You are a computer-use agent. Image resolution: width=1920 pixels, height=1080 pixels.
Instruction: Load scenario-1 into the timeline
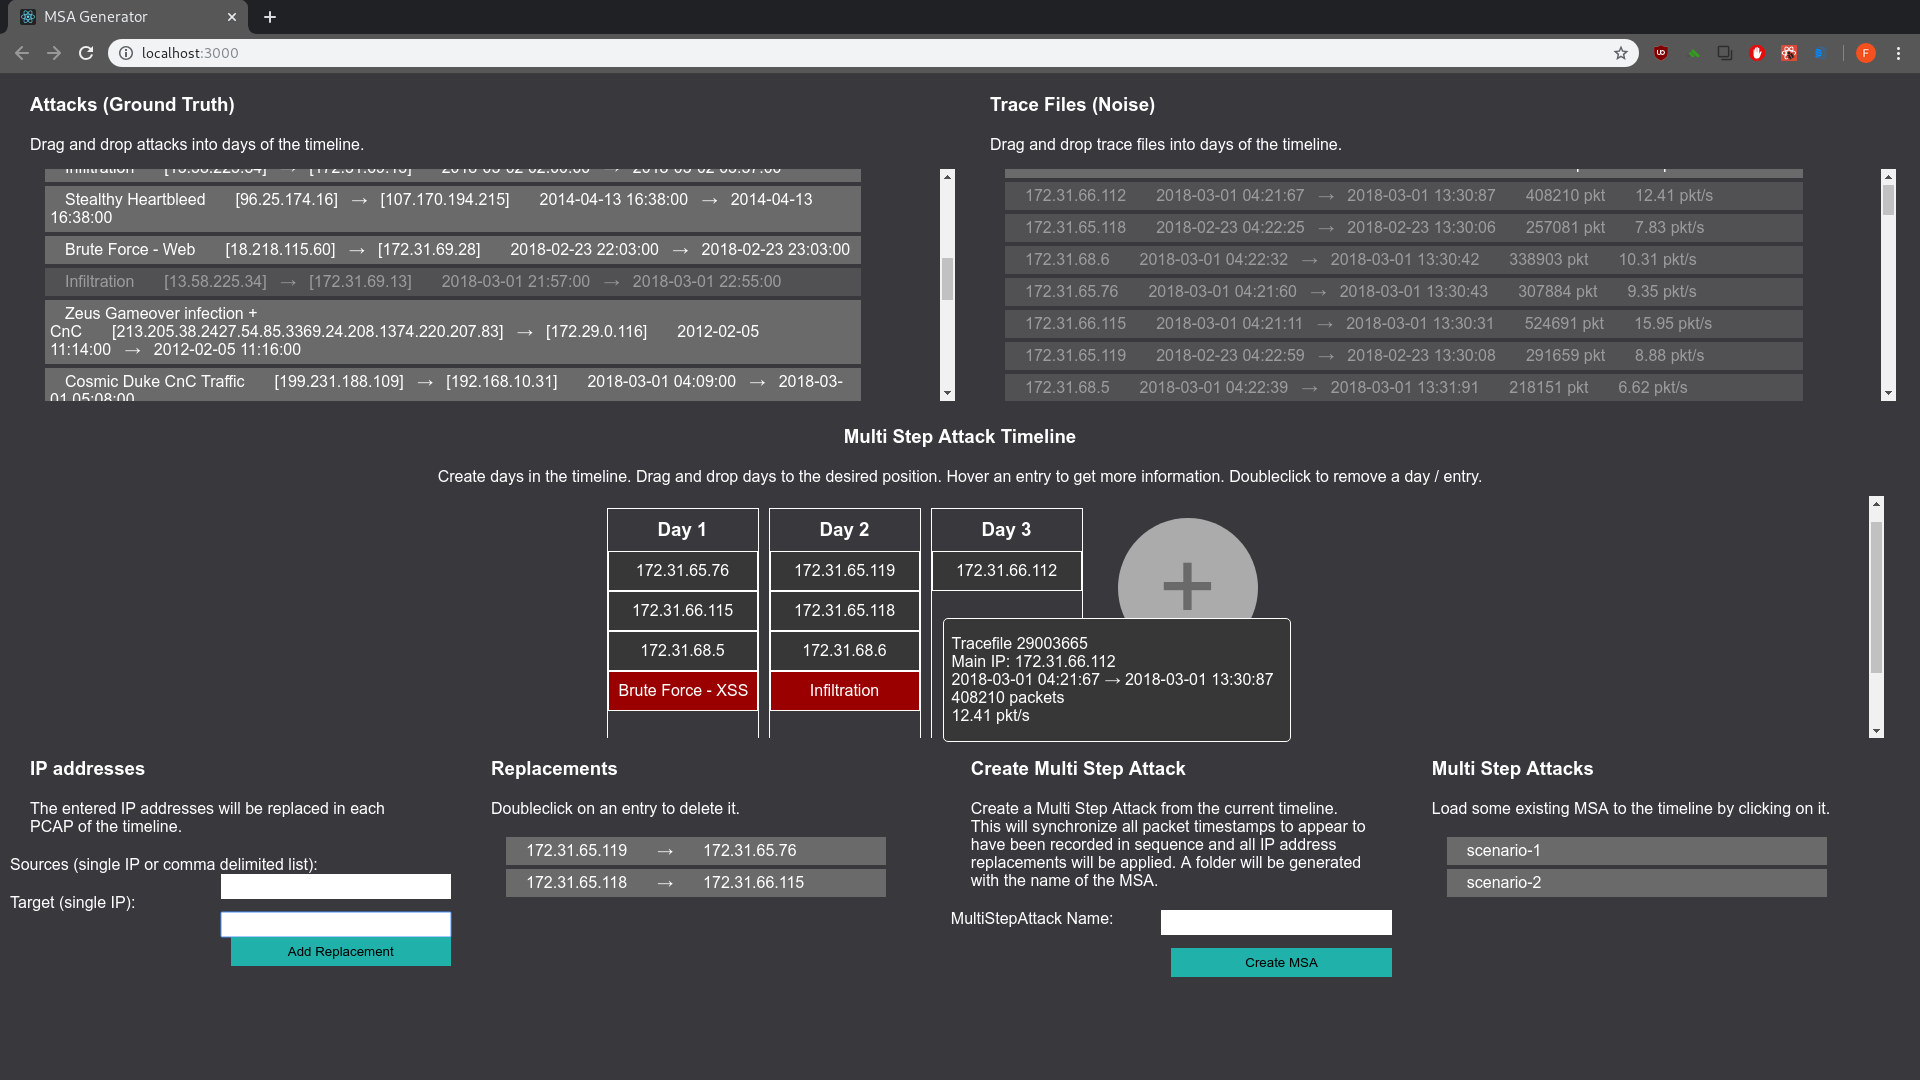tap(1636, 851)
